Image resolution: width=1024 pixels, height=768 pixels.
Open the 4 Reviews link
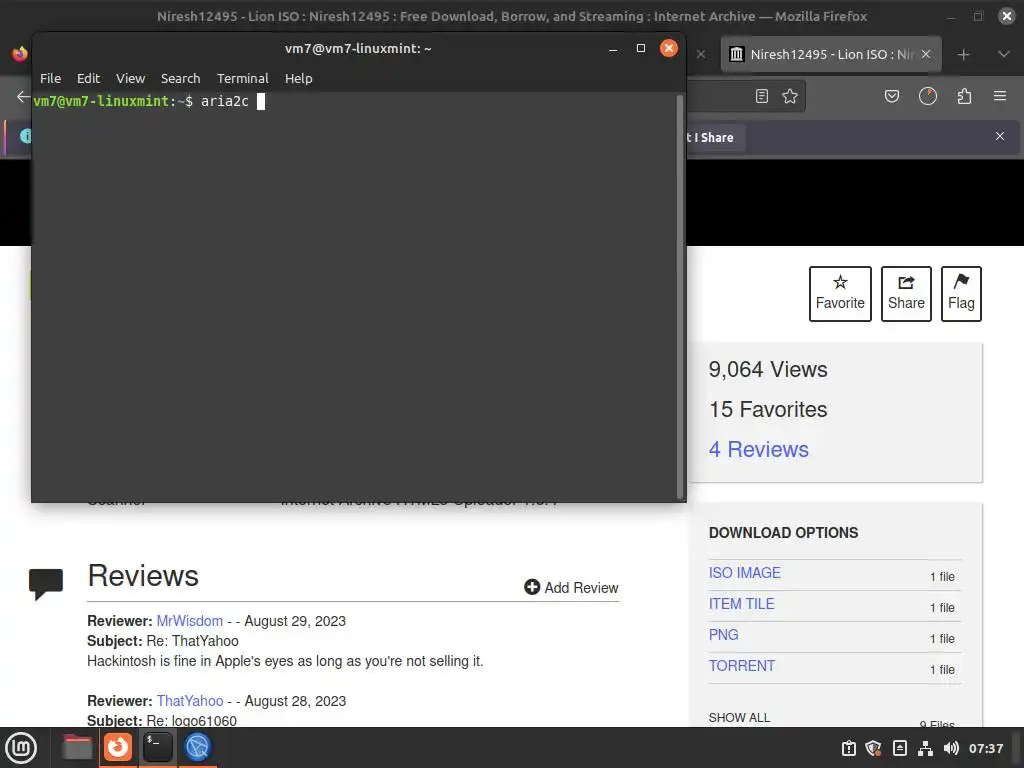[x=759, y=449]
